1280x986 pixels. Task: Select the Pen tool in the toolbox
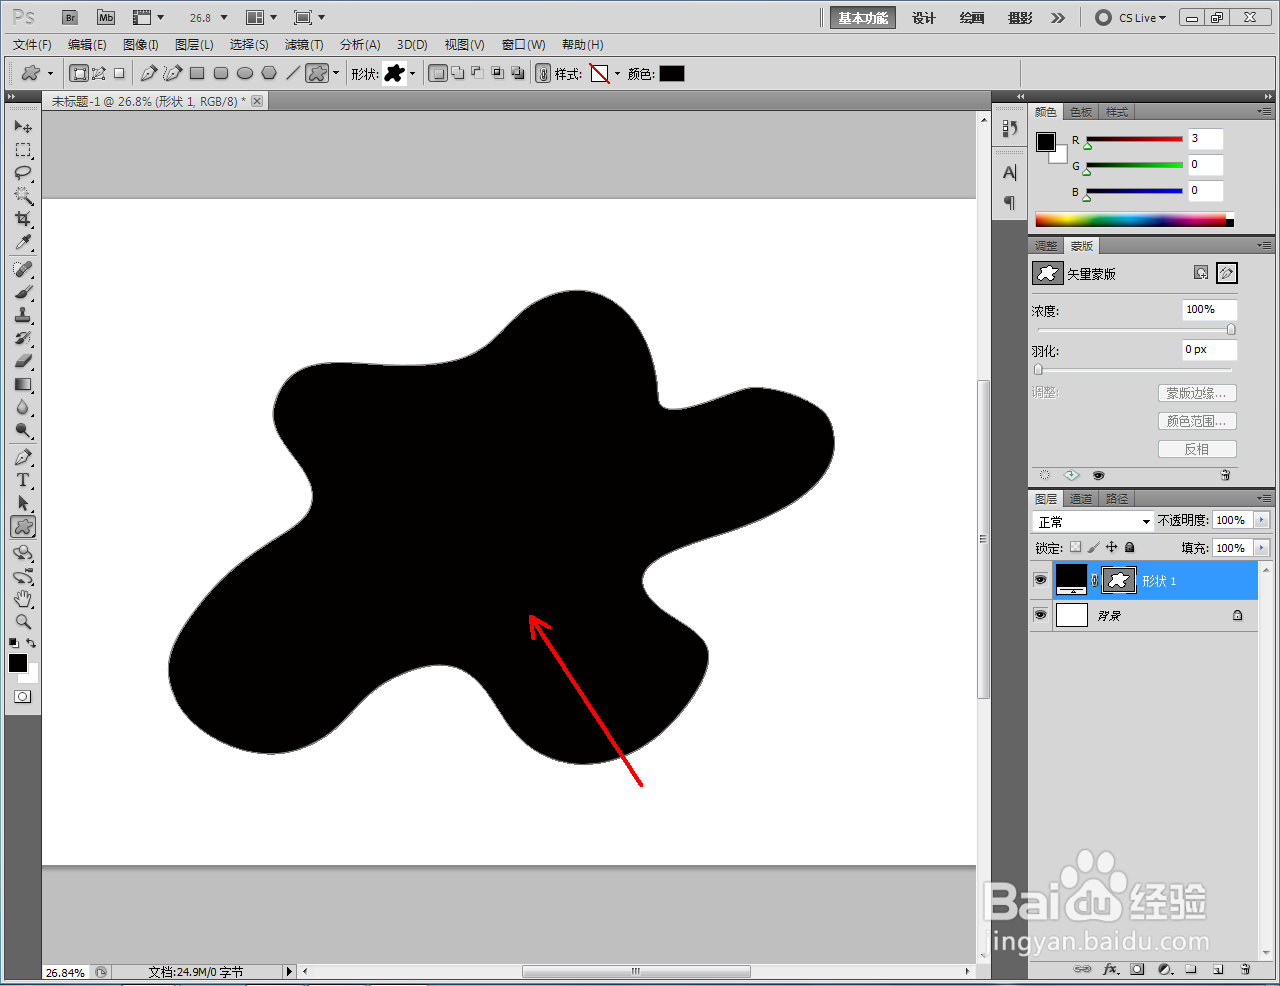(x=23, y=458)
